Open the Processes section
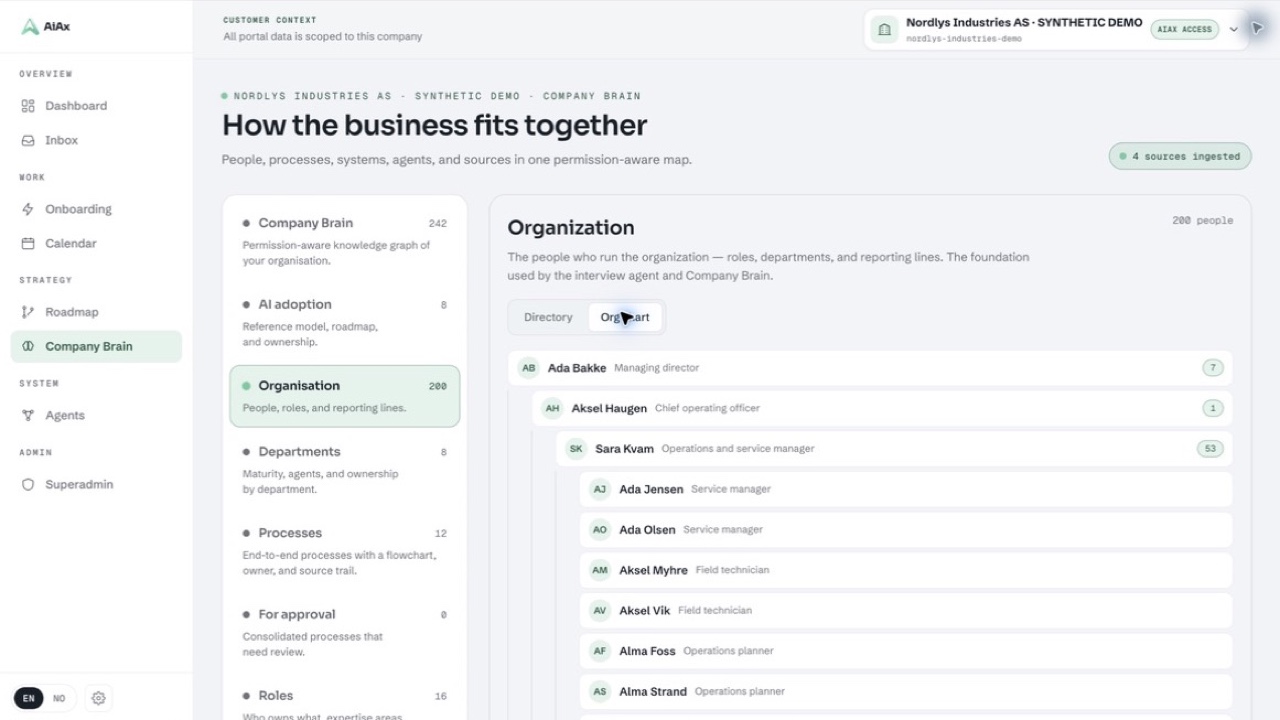The image size is (1280, 720). click(345, 551)
